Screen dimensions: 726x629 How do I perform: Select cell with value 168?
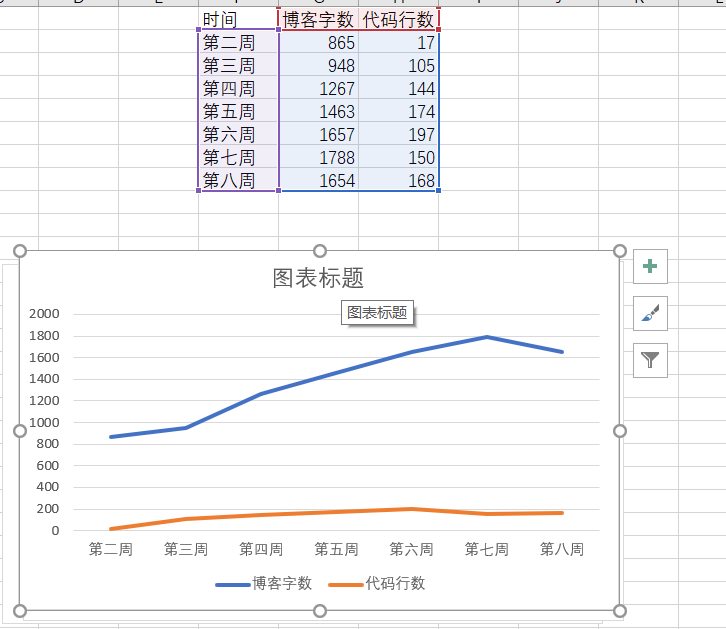click(399, 180)
